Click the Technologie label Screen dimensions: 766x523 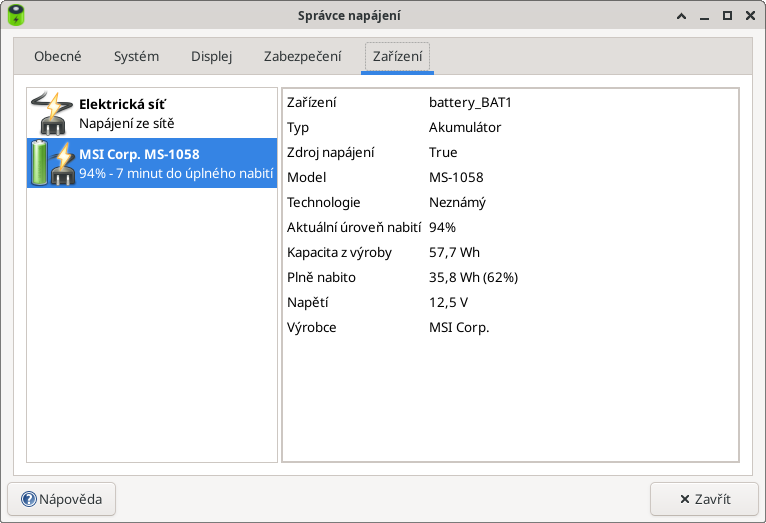click(x=323, y=203)
